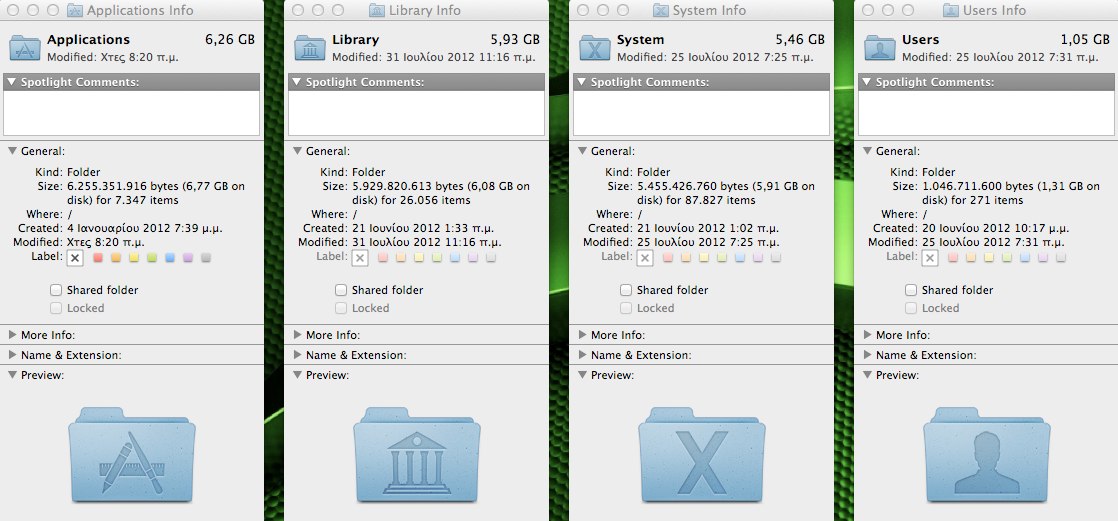This screenshot has width=1118, height=521.
Task: Click the 'System Info' window title
Action: coord(709,11)
